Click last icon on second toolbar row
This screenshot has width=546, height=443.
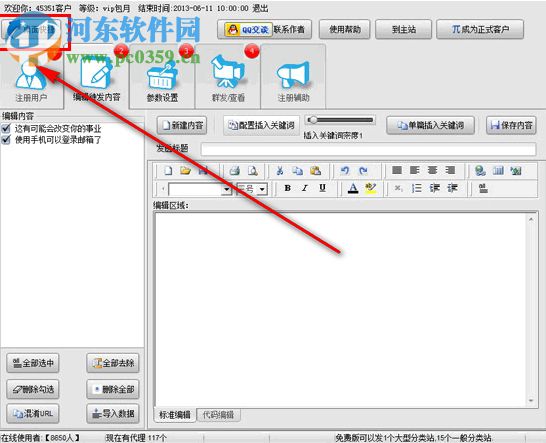point(483,189)
